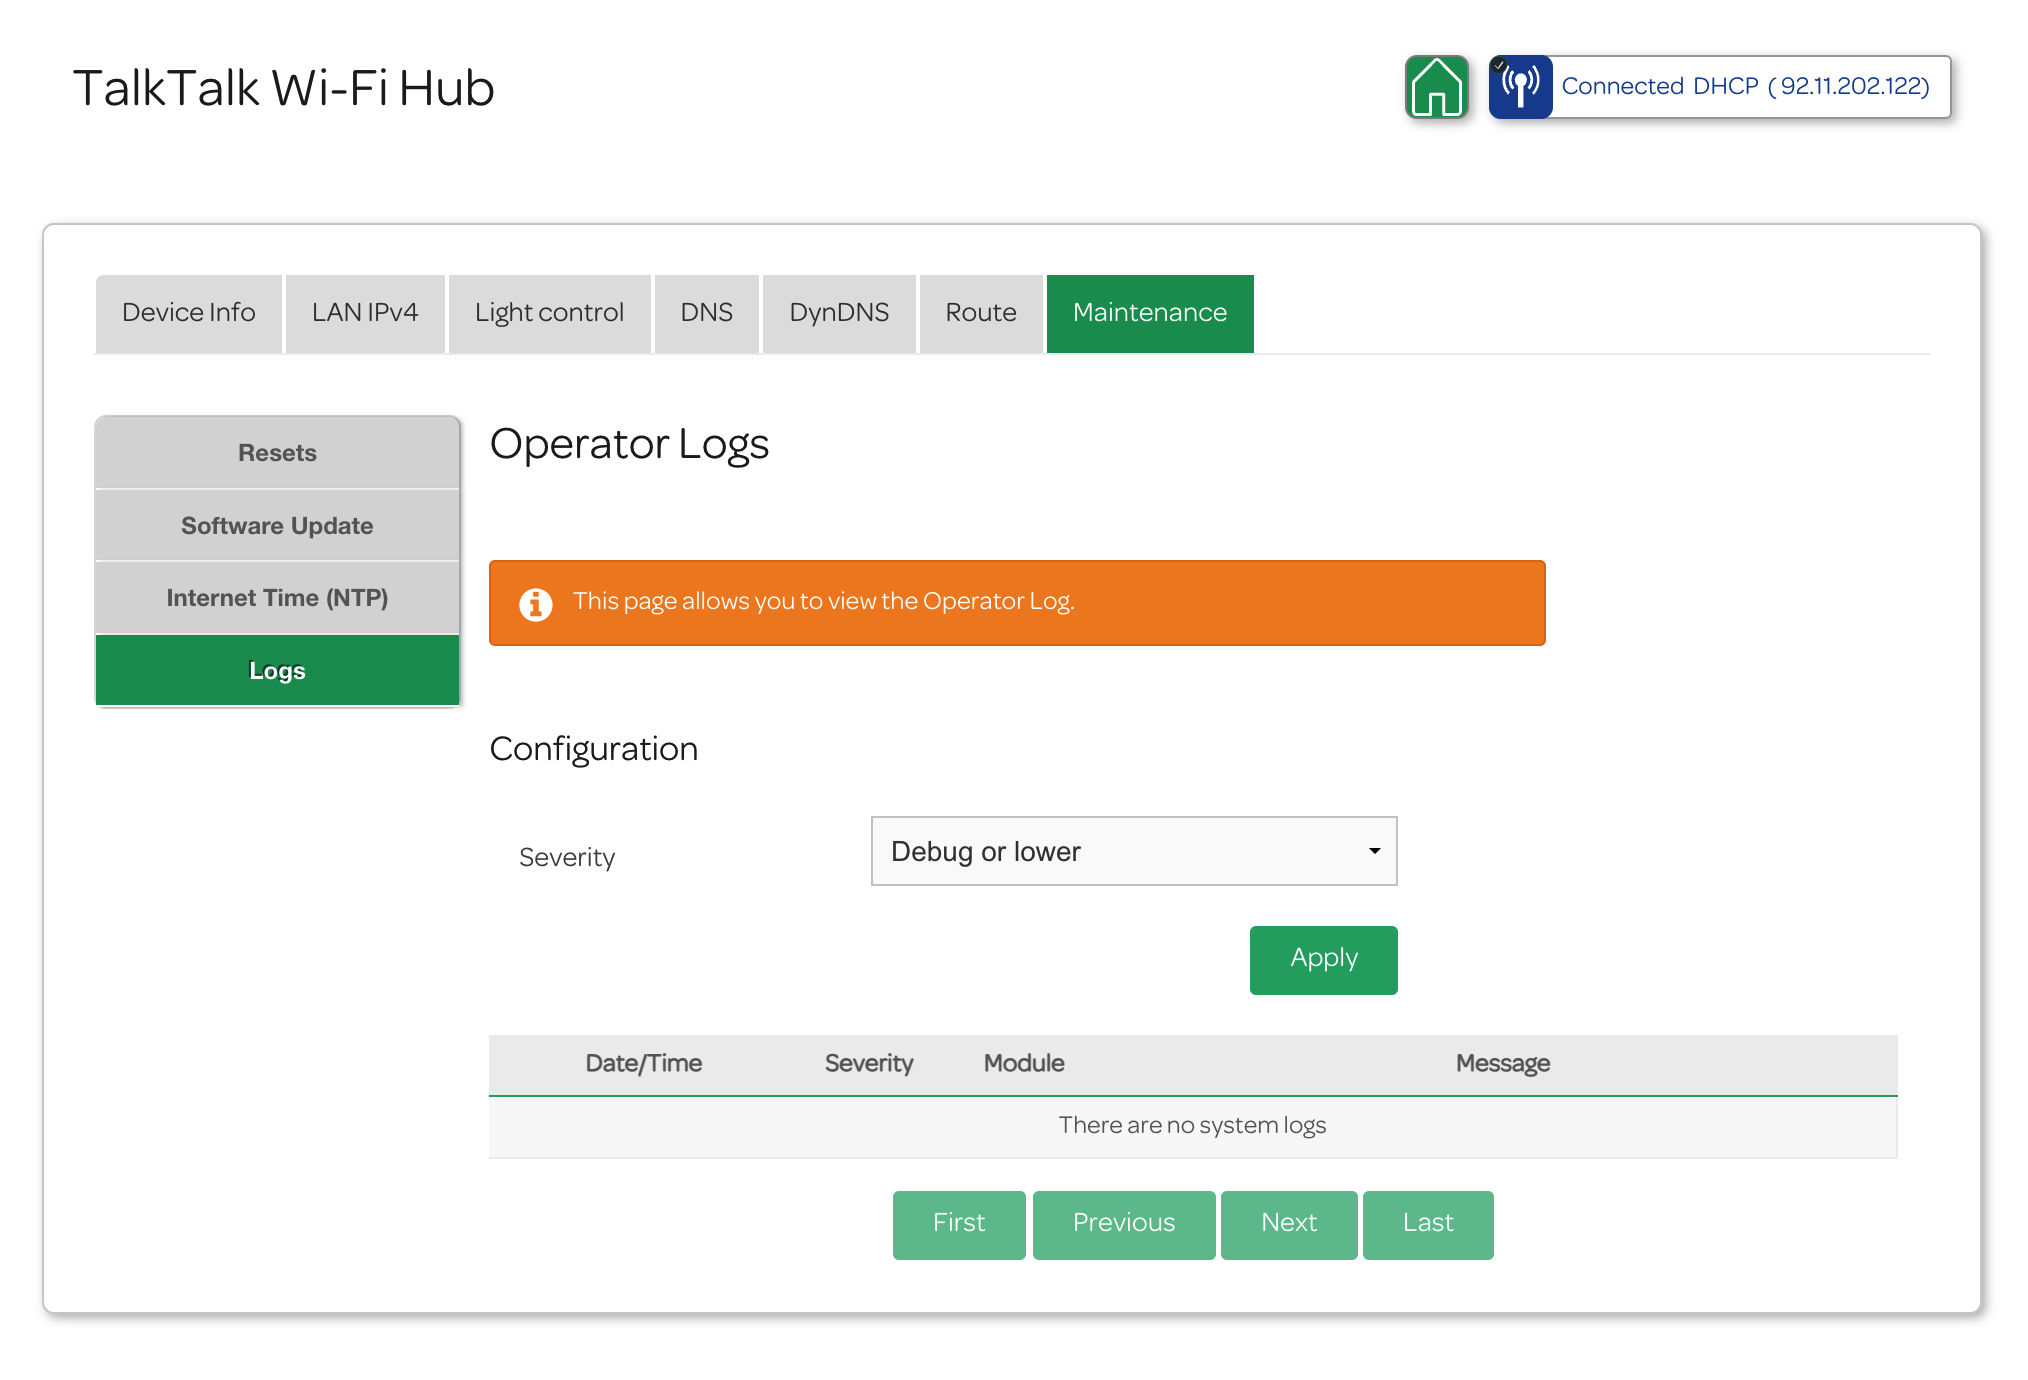Select the Light control tab

[549, 313]
